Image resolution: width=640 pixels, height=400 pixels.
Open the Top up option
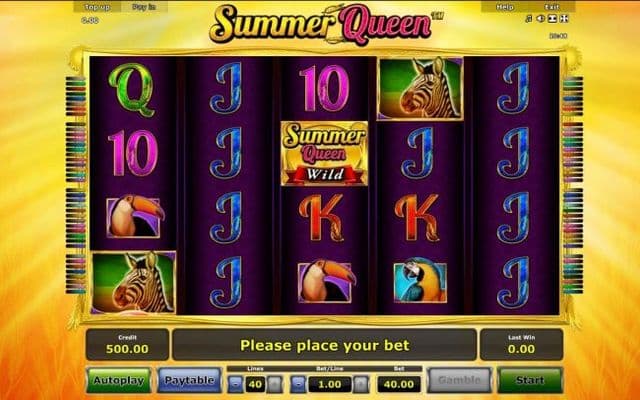97,7
